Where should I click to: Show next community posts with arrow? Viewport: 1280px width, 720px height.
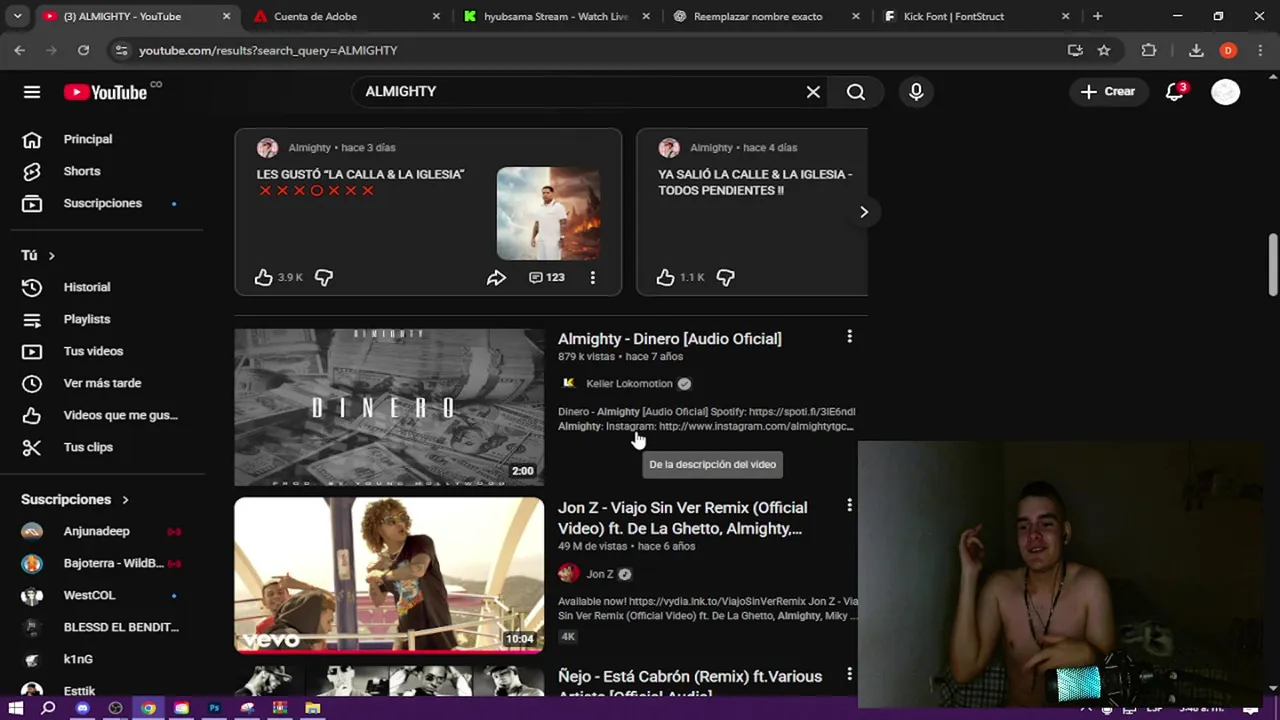pos(864,212)
